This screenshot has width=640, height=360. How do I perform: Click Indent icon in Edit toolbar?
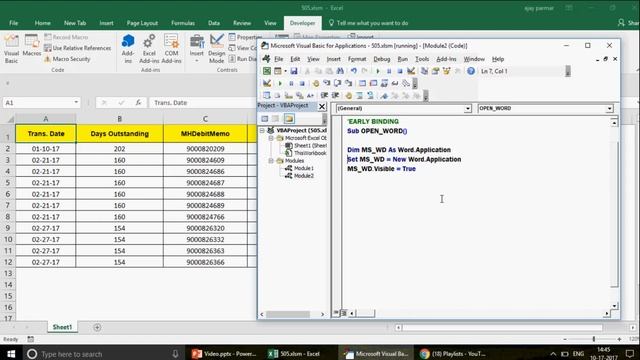(x=324, y=96)
